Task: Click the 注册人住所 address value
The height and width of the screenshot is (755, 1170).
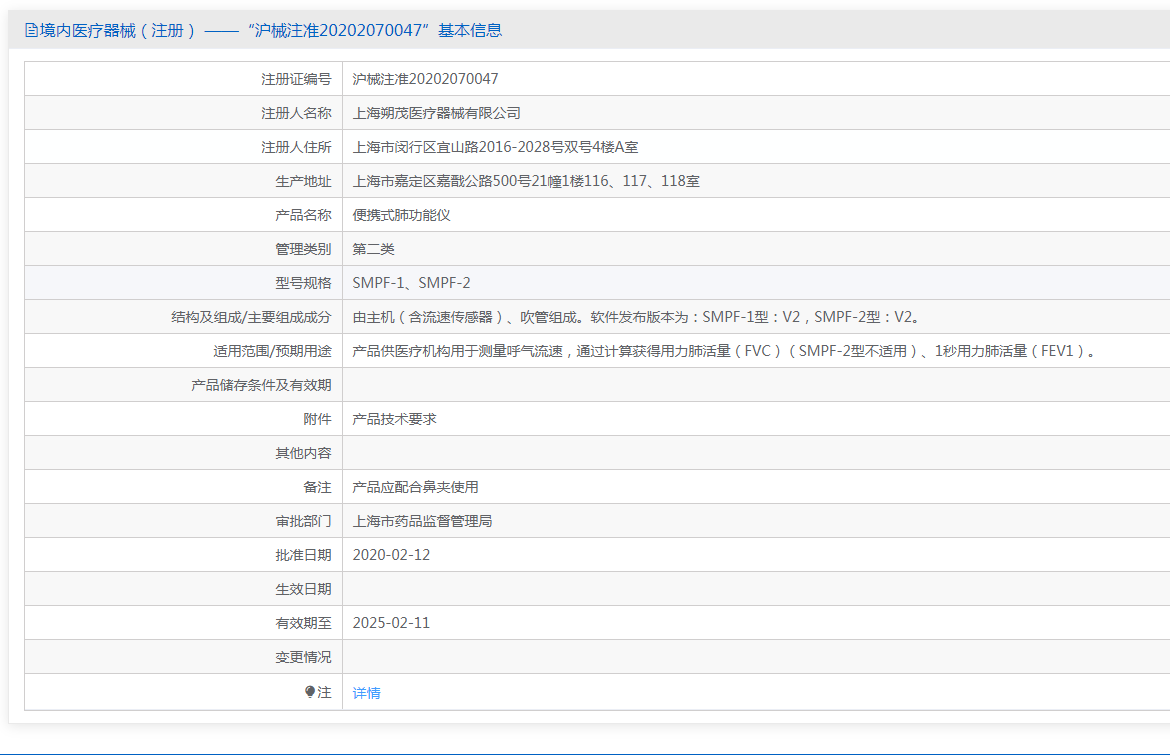Action: pyautogui.click(x=495, y=147)
